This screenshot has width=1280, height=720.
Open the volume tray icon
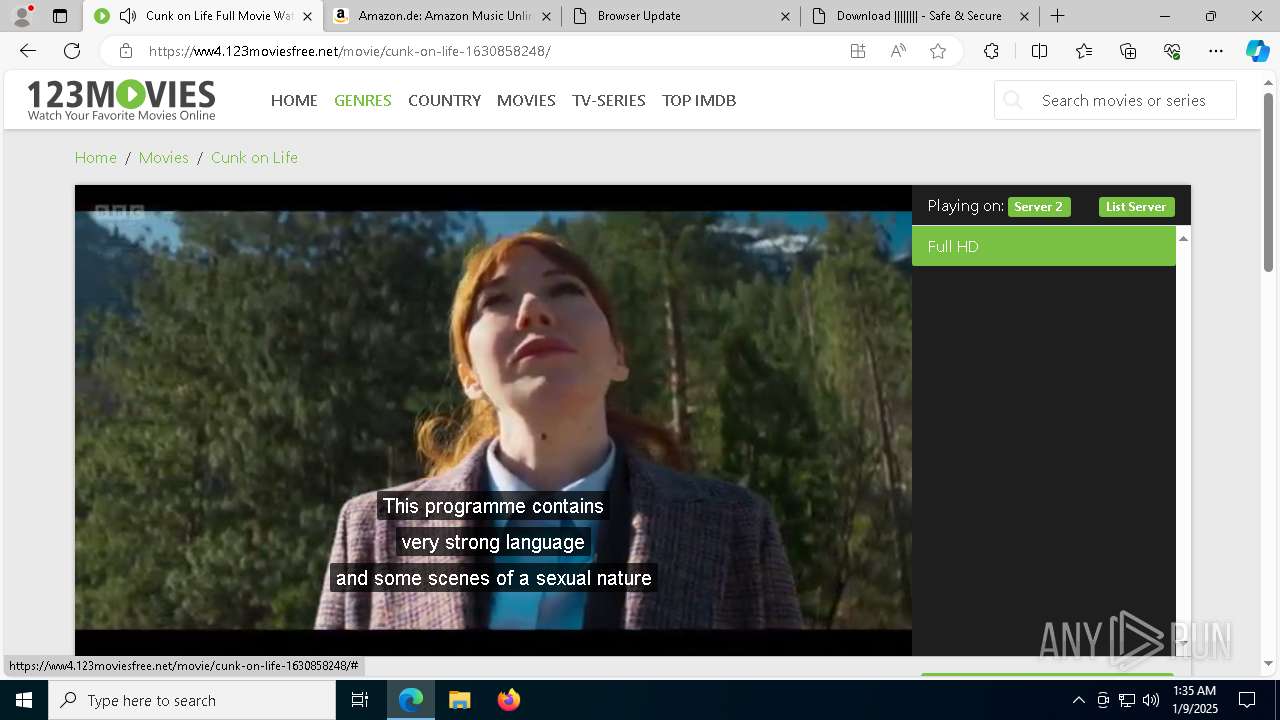click(1151, 700)
